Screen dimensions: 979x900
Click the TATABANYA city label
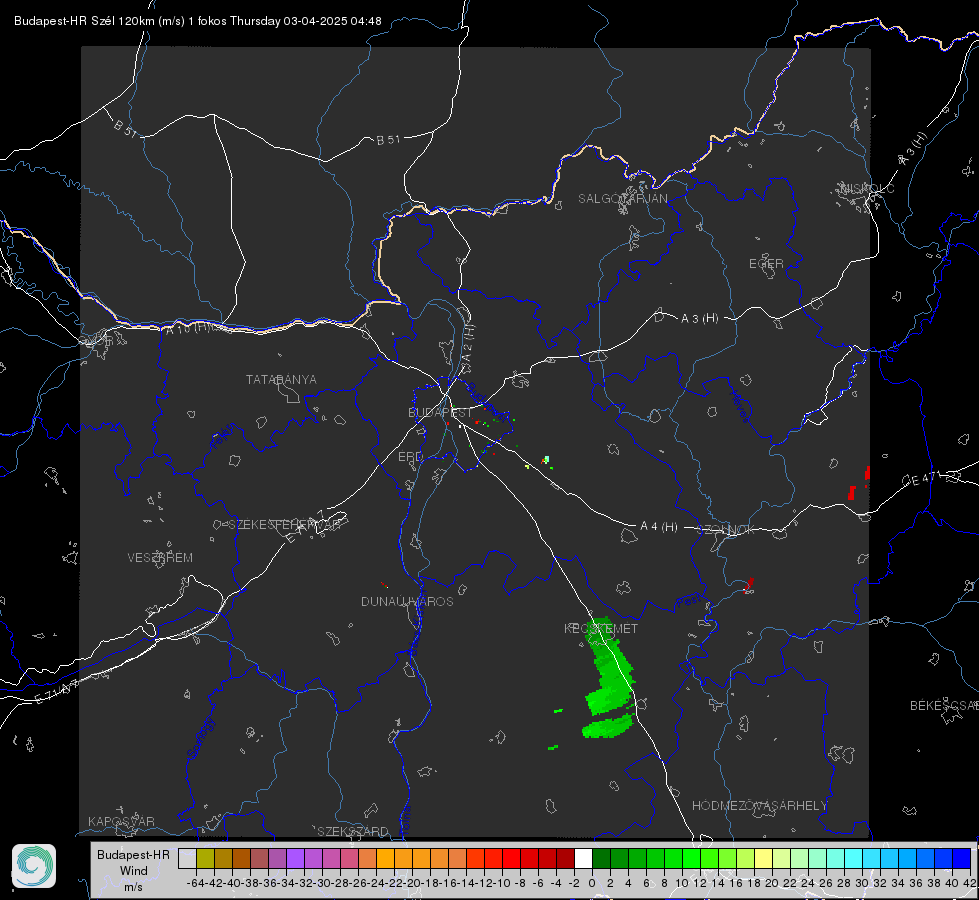click(281, 379)
